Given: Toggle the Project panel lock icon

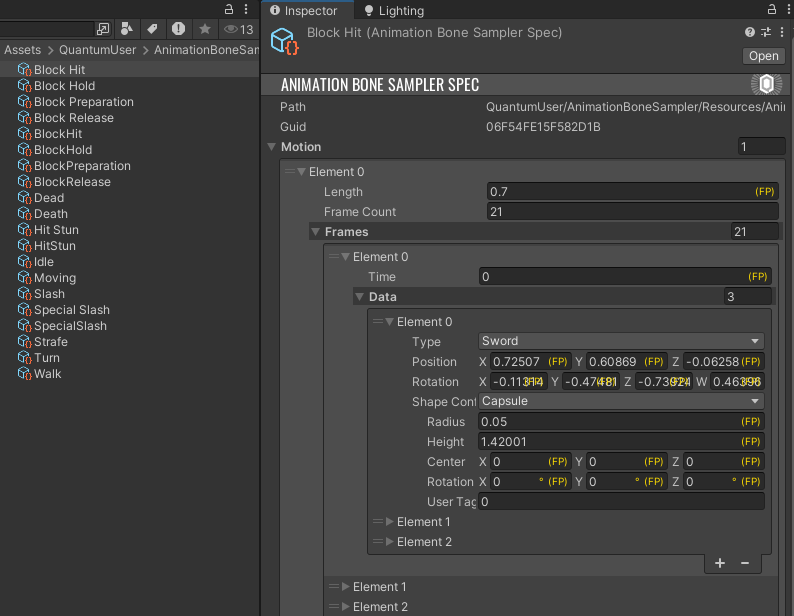Looking at the screenshot, I should [229, 9].
